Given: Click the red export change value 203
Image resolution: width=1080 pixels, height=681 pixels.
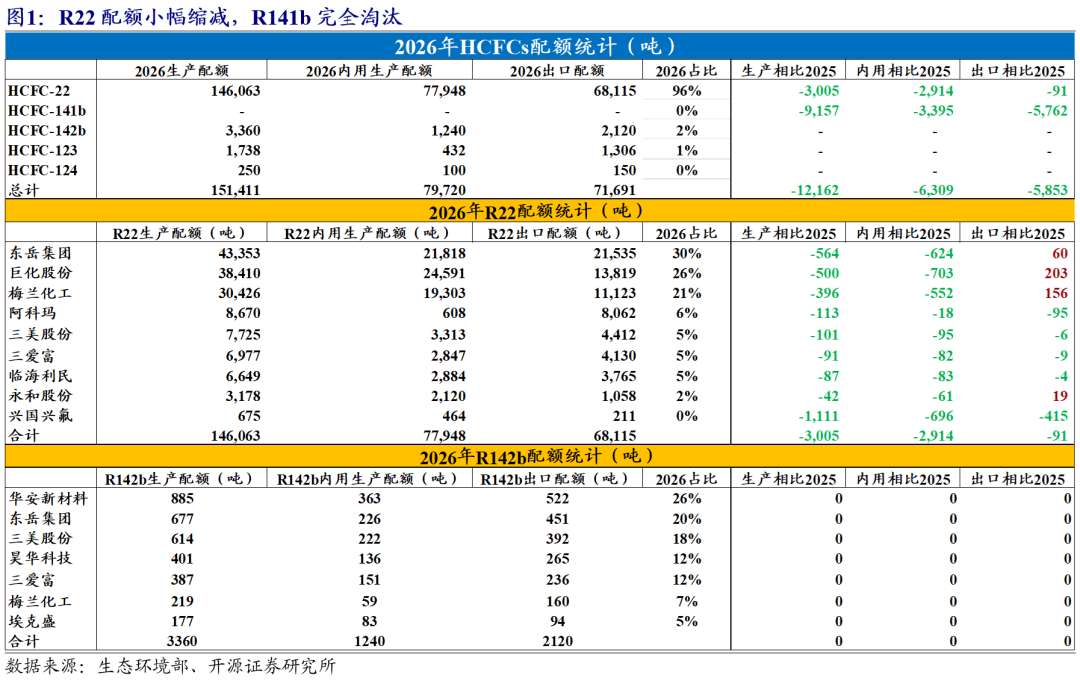Looking at the screenshot, I should click(x=1056, y=273).
